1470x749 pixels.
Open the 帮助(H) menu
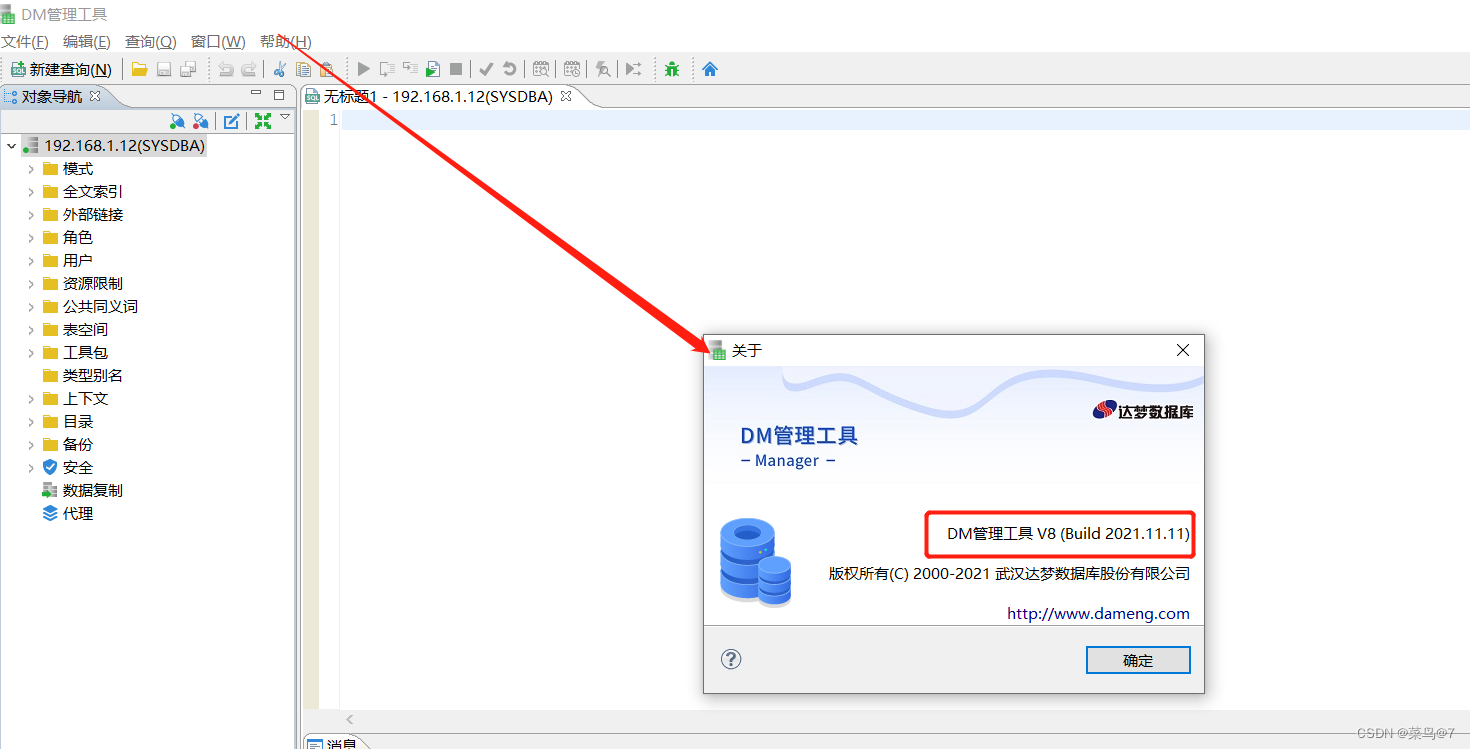(x=286, y=41)
